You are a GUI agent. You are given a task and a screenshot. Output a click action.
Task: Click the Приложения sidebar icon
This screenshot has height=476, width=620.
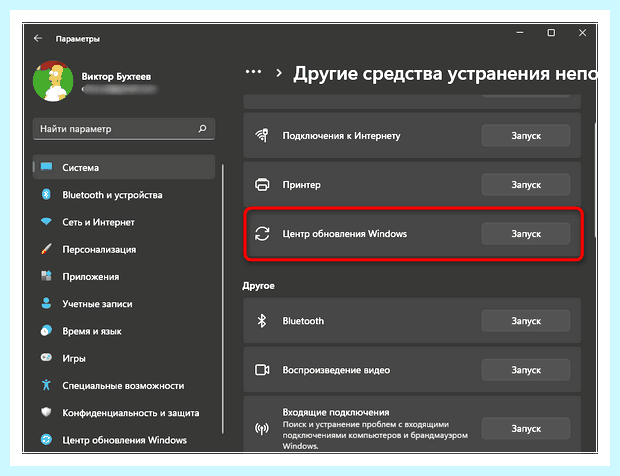click(46, 276)
